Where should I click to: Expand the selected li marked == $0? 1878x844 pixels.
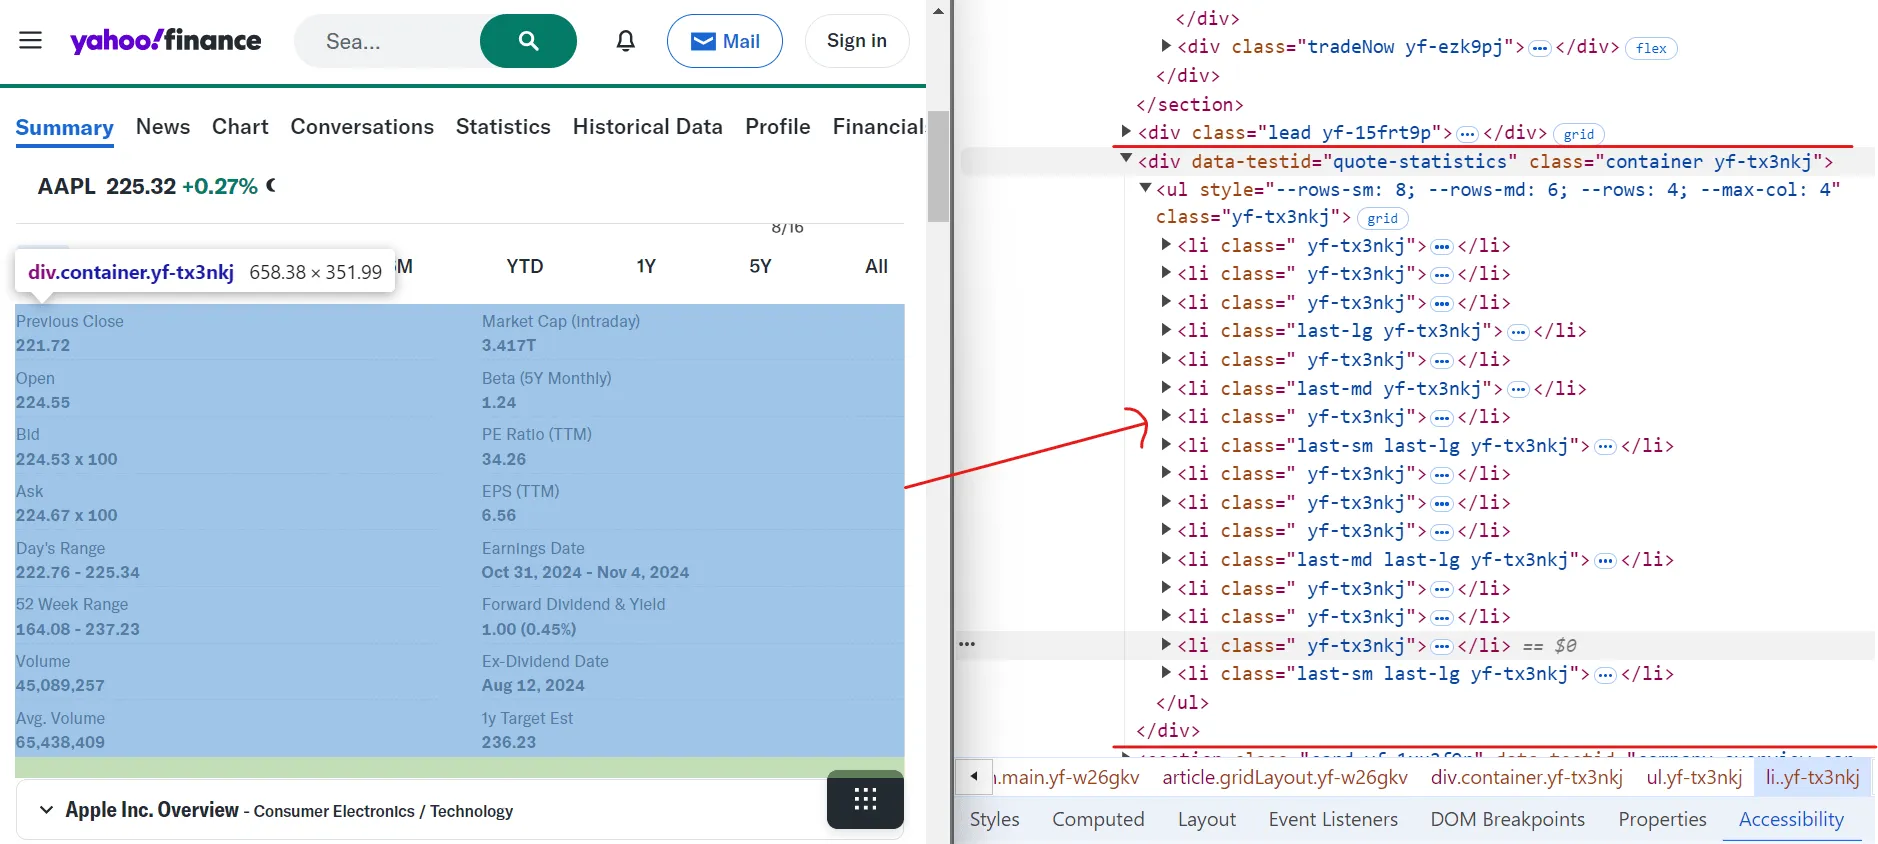[x=1166, y=644]
